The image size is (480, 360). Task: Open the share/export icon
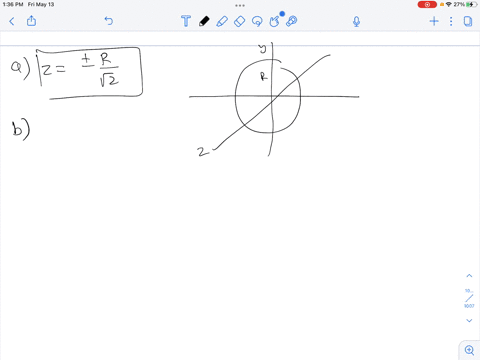click(31, 21)
